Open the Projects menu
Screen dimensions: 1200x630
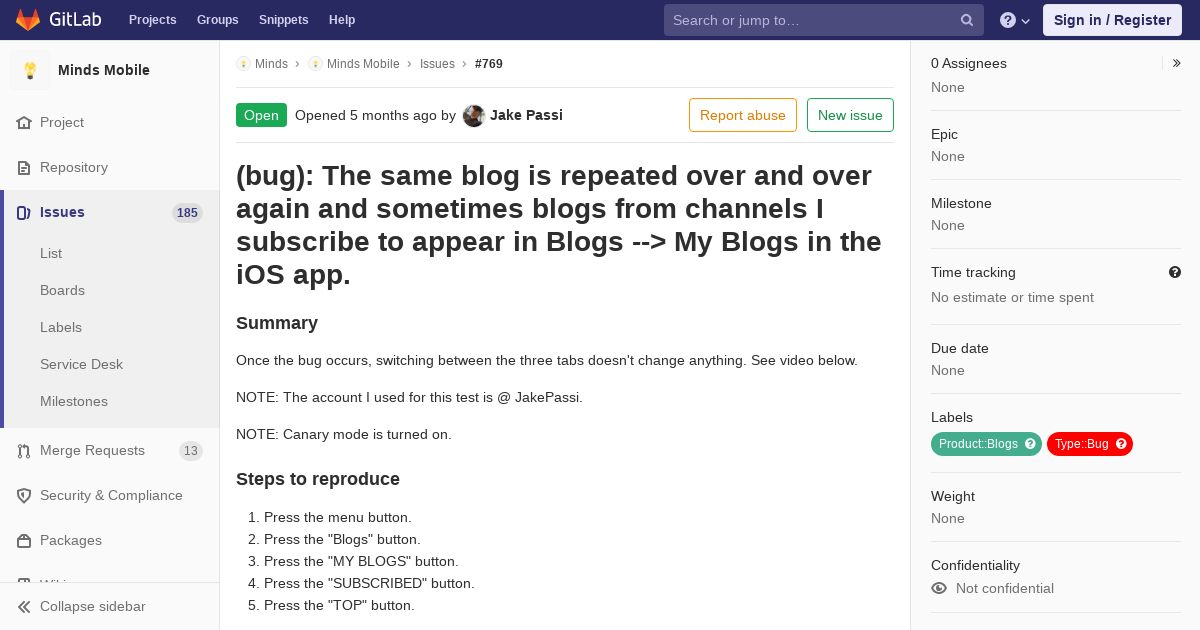click(152, 20)
